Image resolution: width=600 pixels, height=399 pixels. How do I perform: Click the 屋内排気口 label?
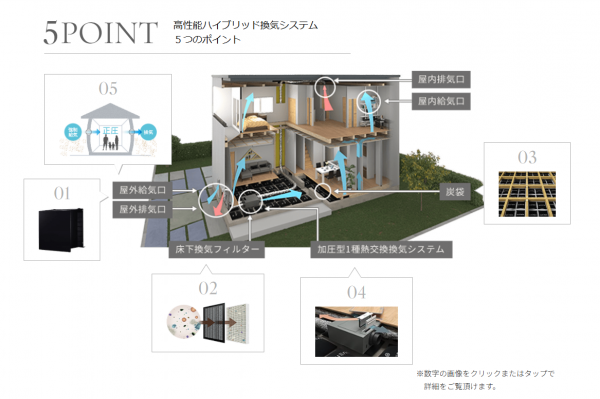coord(441,80)
